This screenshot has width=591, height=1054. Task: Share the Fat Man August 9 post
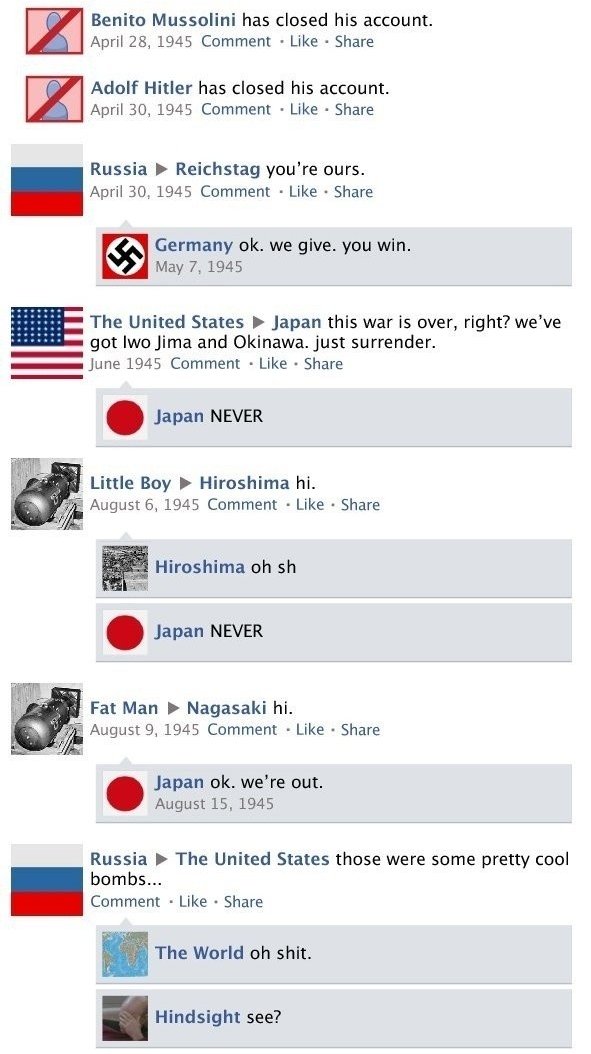360,729
